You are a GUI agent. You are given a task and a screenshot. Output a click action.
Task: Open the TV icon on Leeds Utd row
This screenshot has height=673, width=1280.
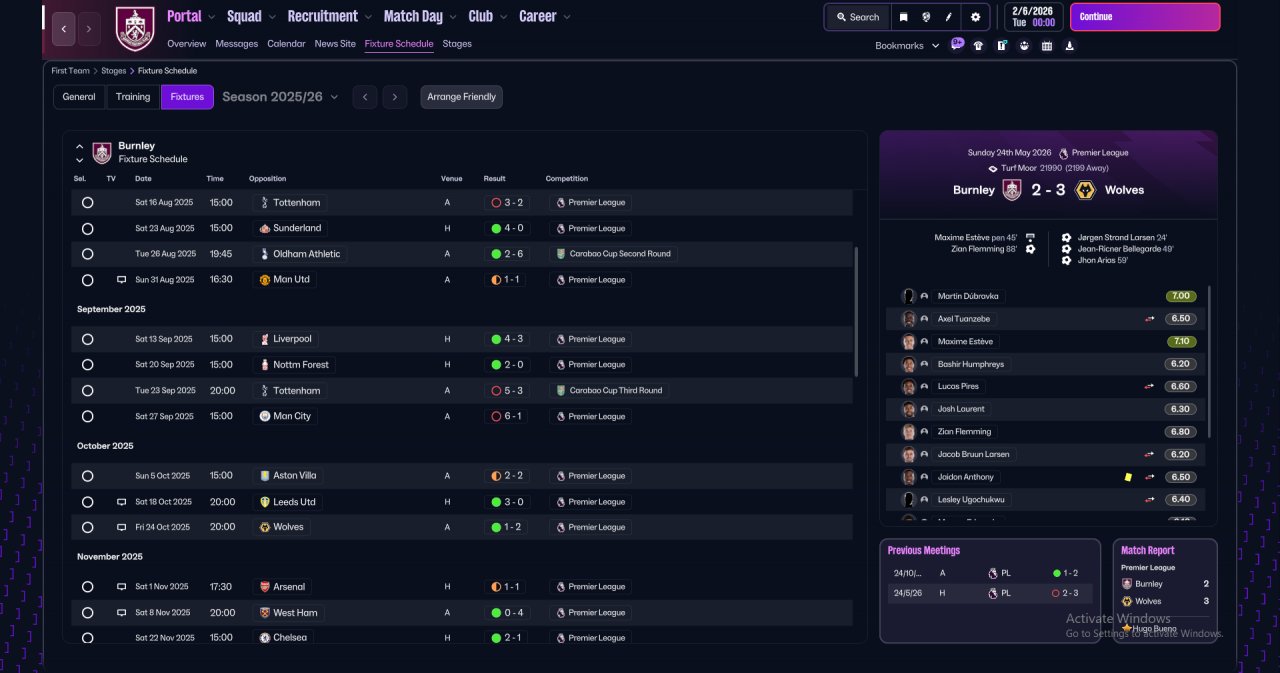122,502
